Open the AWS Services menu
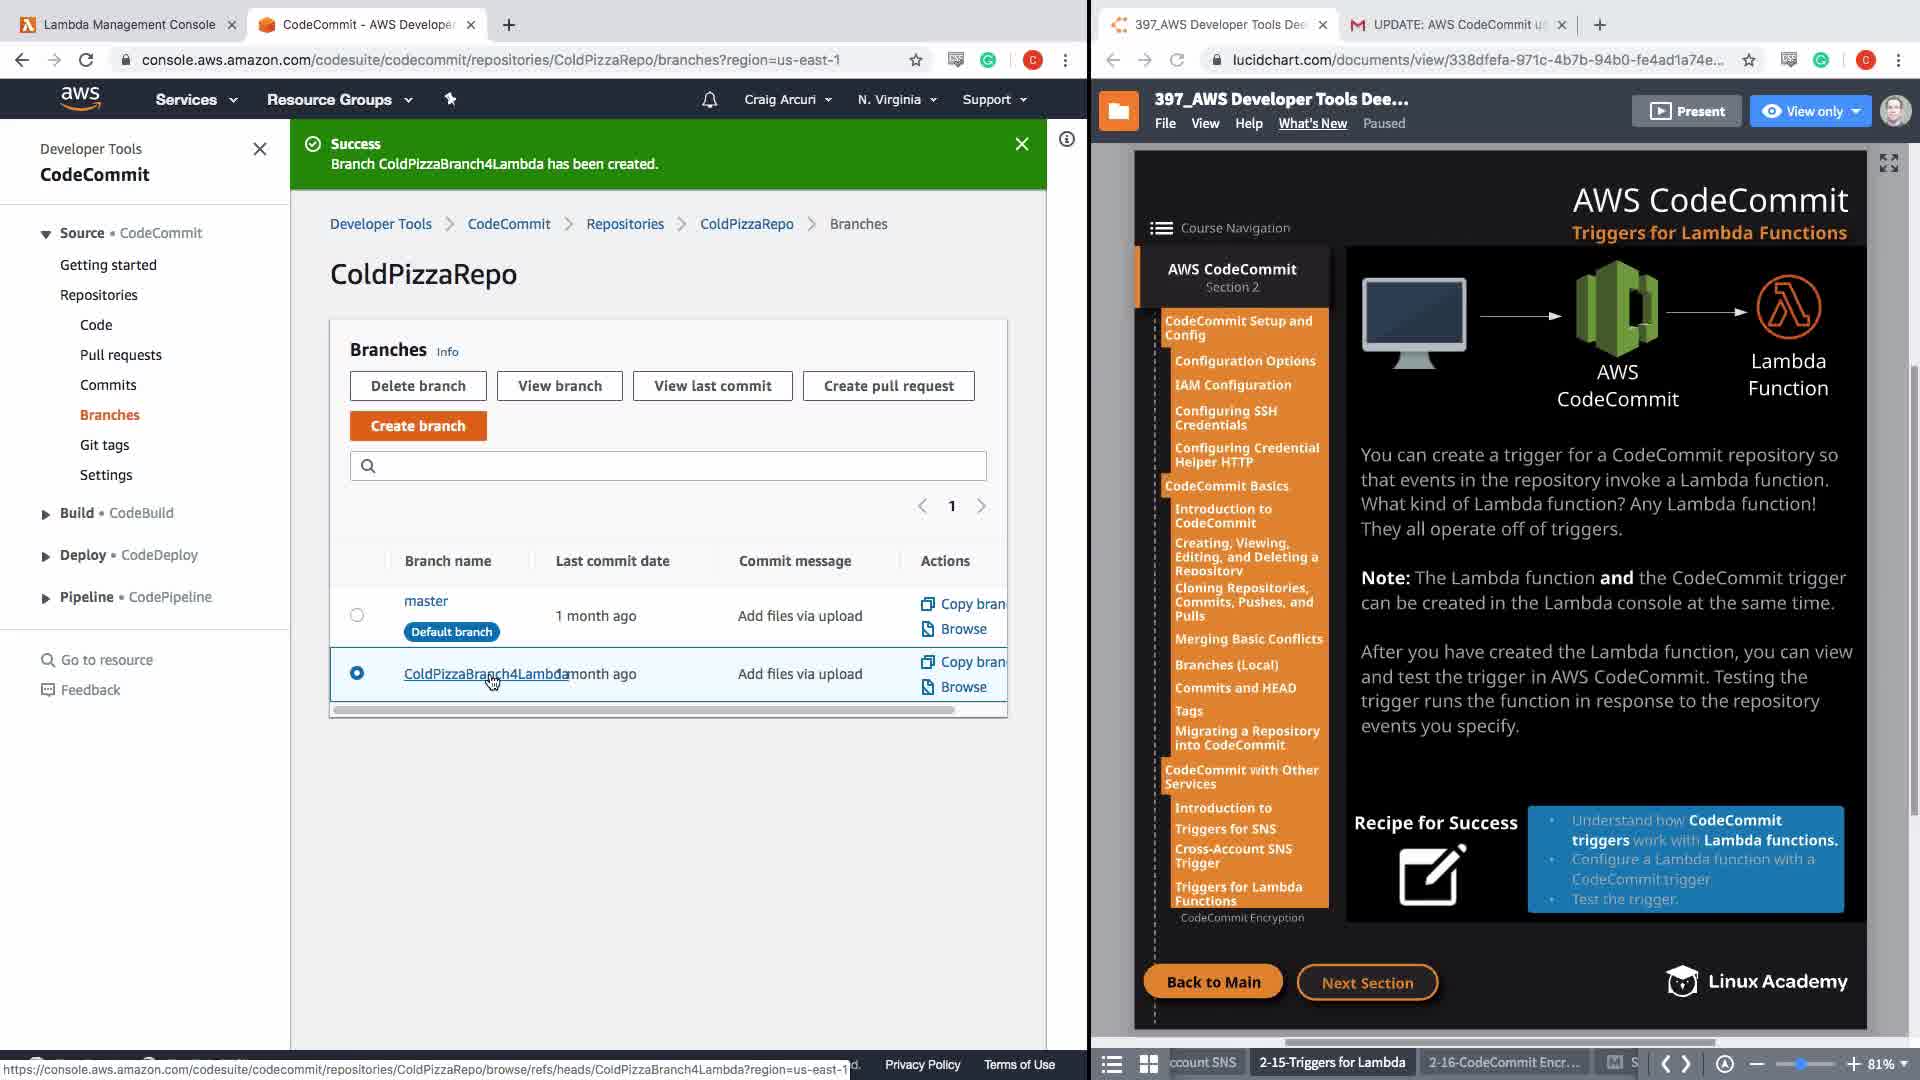This screenshot has width=1920, height=1080. click(196, 100)
